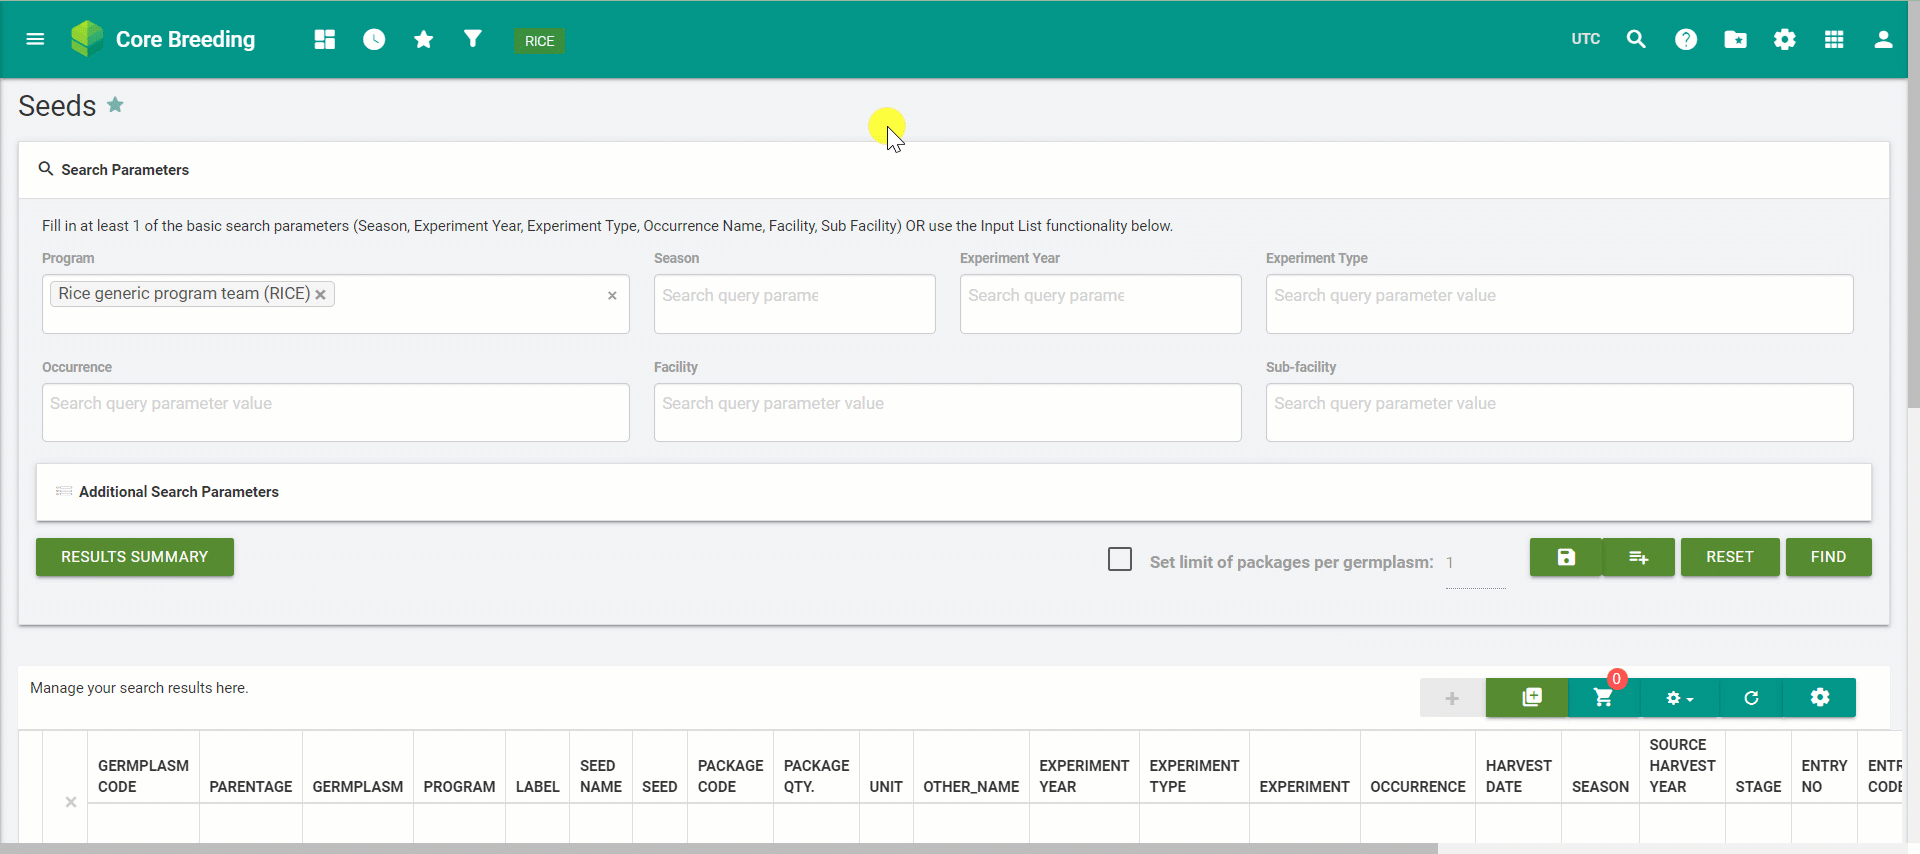Click the FIND button
The height and width of the screenshot is (854, 1920).
(x=1827, y=557)
